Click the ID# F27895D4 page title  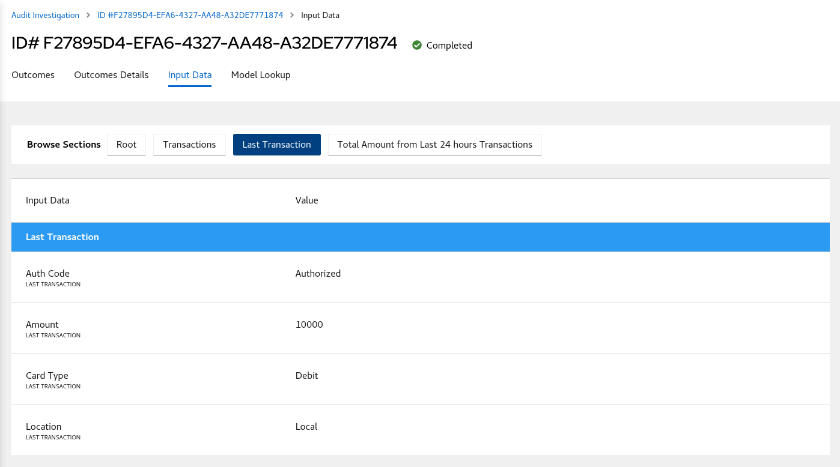204,43
